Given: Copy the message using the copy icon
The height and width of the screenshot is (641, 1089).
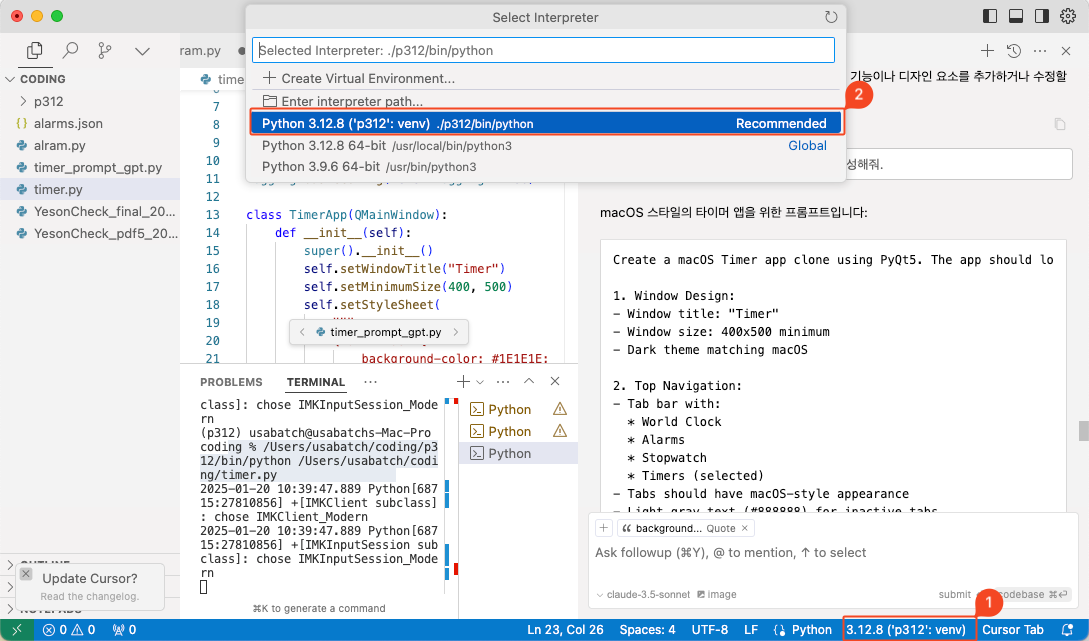Looking at the screenshot, I should [1059, 124].
